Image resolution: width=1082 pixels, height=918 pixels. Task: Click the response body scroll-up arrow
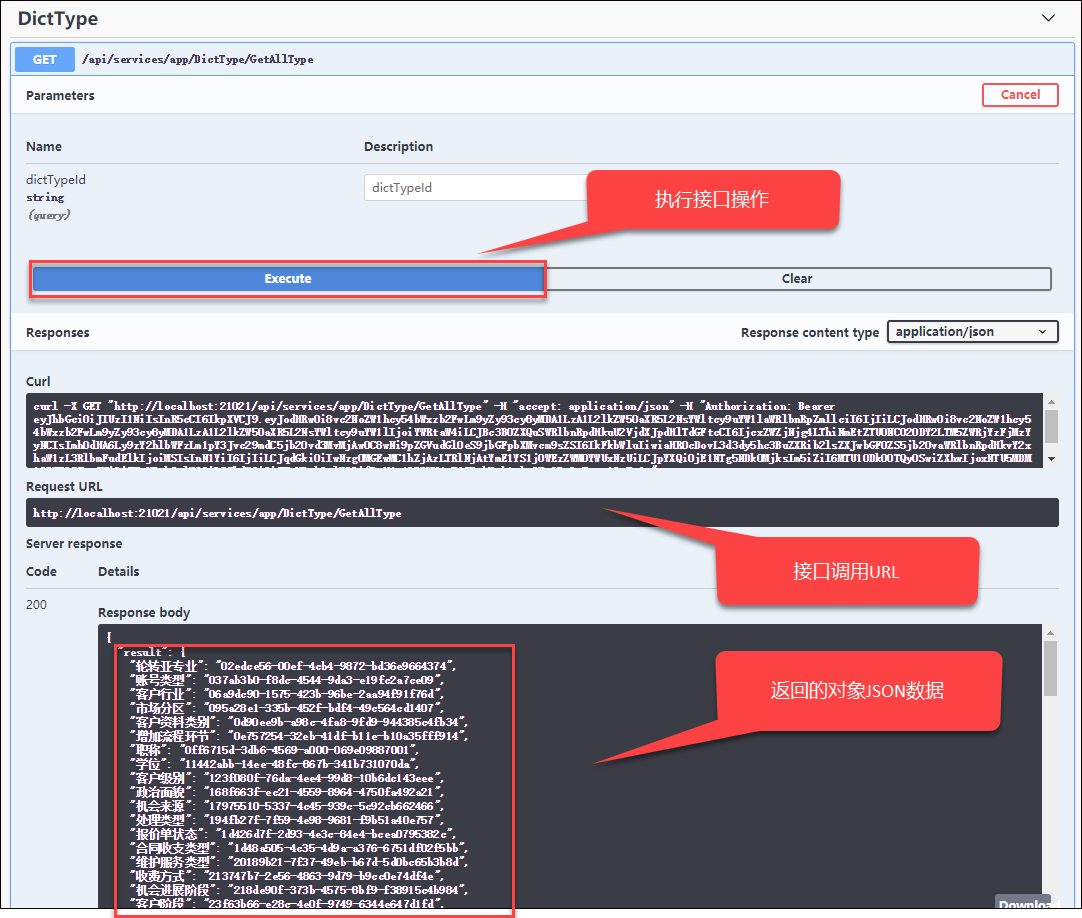pos(1051,634)
